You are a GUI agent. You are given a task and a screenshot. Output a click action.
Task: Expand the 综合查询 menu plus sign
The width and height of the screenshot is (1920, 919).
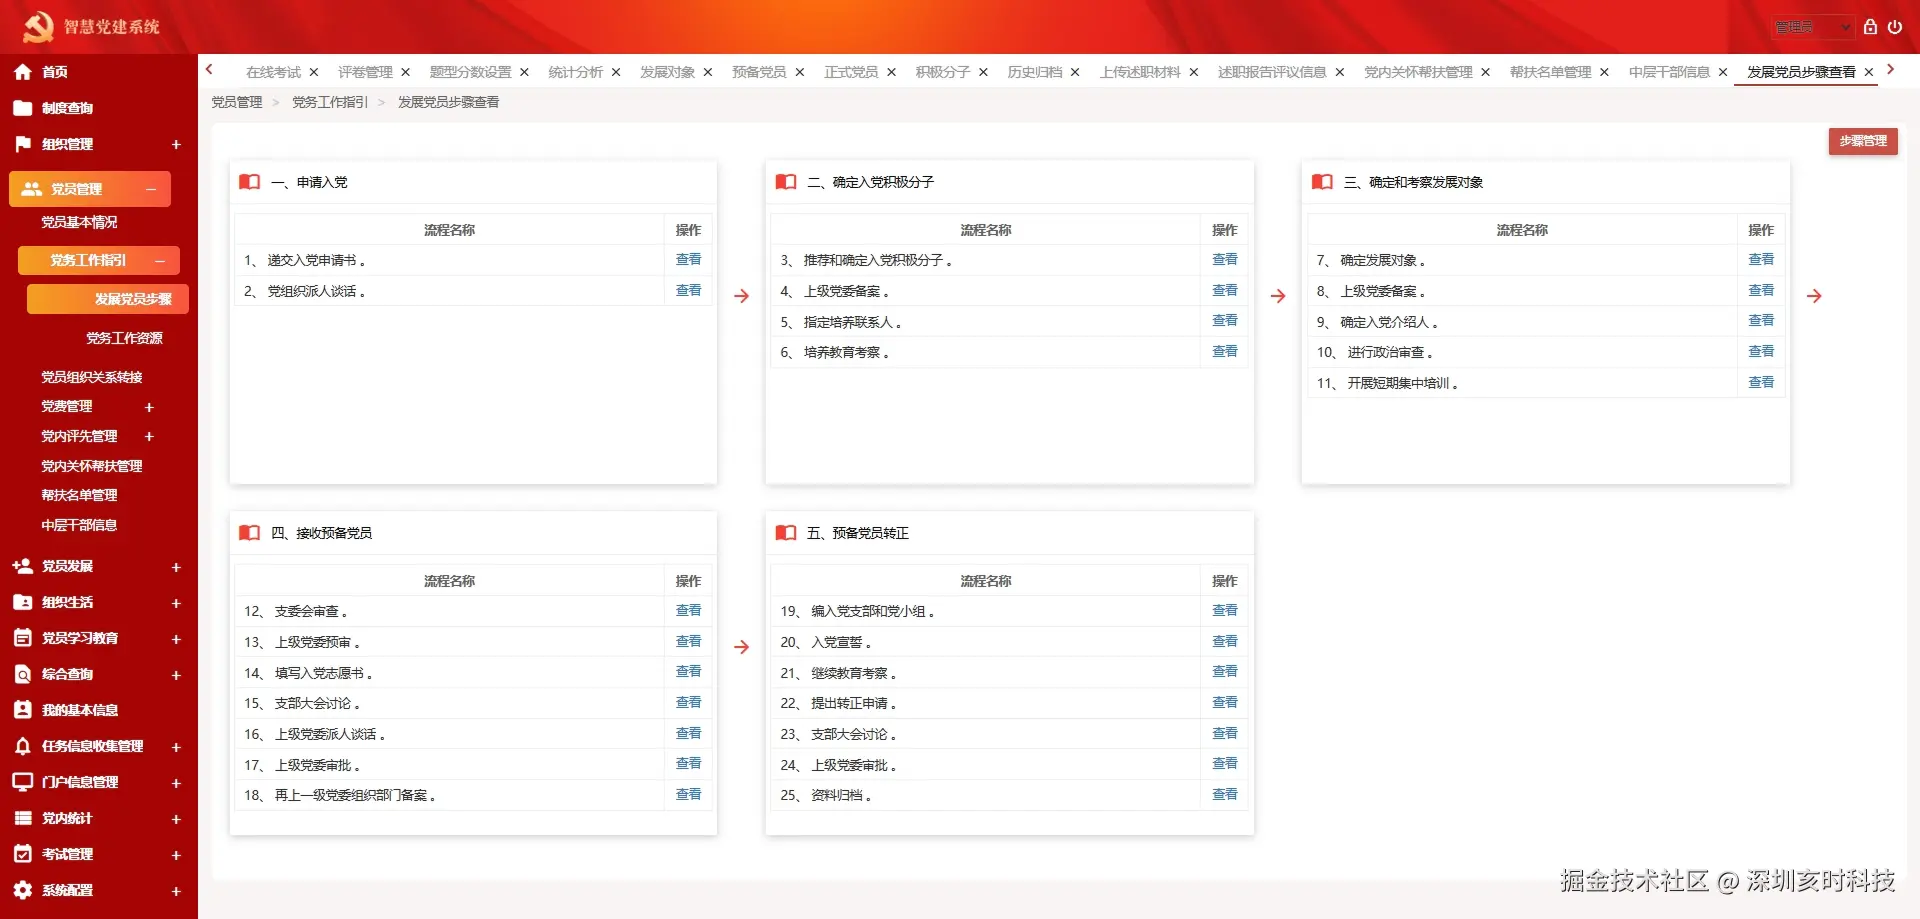click(176, 675)
